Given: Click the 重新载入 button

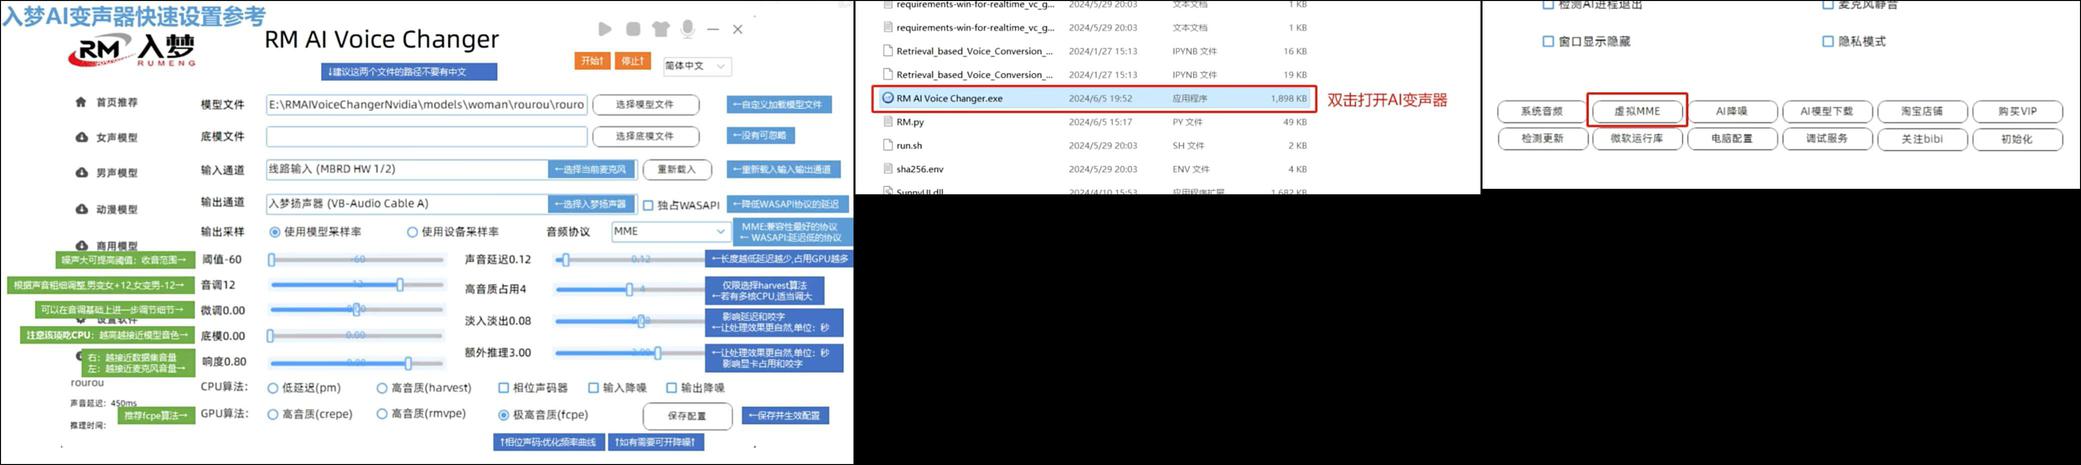Looking at the screenshot, I should click(x=677, y=169).
